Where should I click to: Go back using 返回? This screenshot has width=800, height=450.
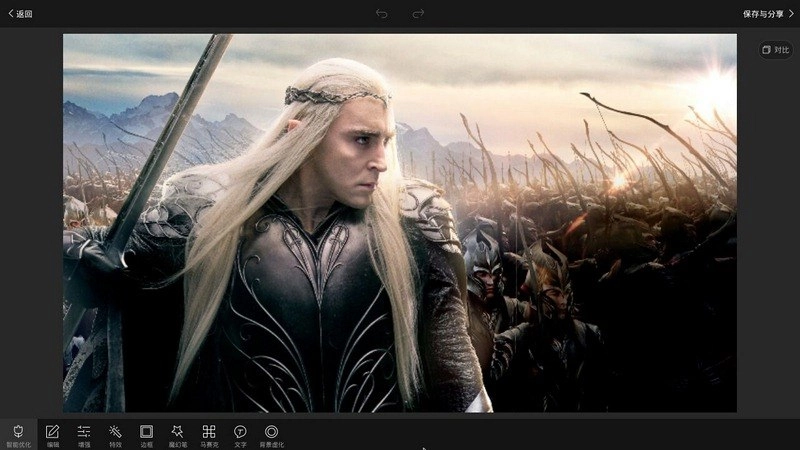pos(20,14)
